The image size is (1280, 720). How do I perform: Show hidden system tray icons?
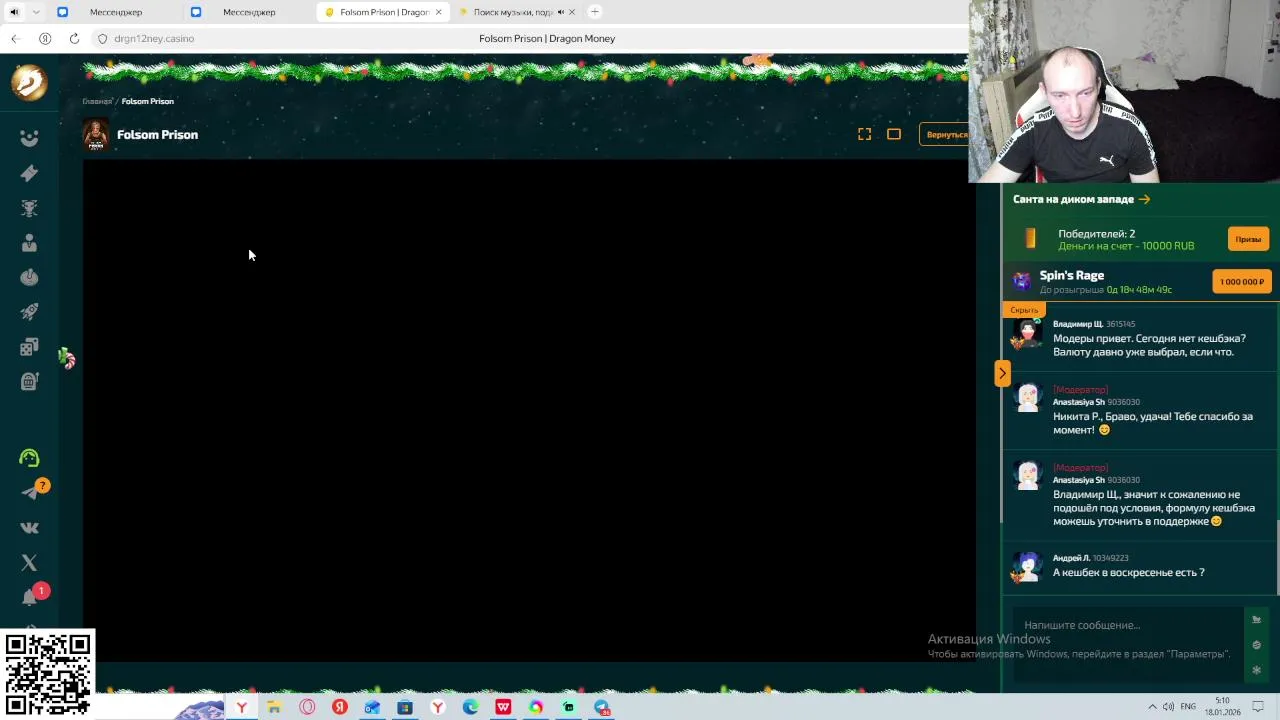1151,707
